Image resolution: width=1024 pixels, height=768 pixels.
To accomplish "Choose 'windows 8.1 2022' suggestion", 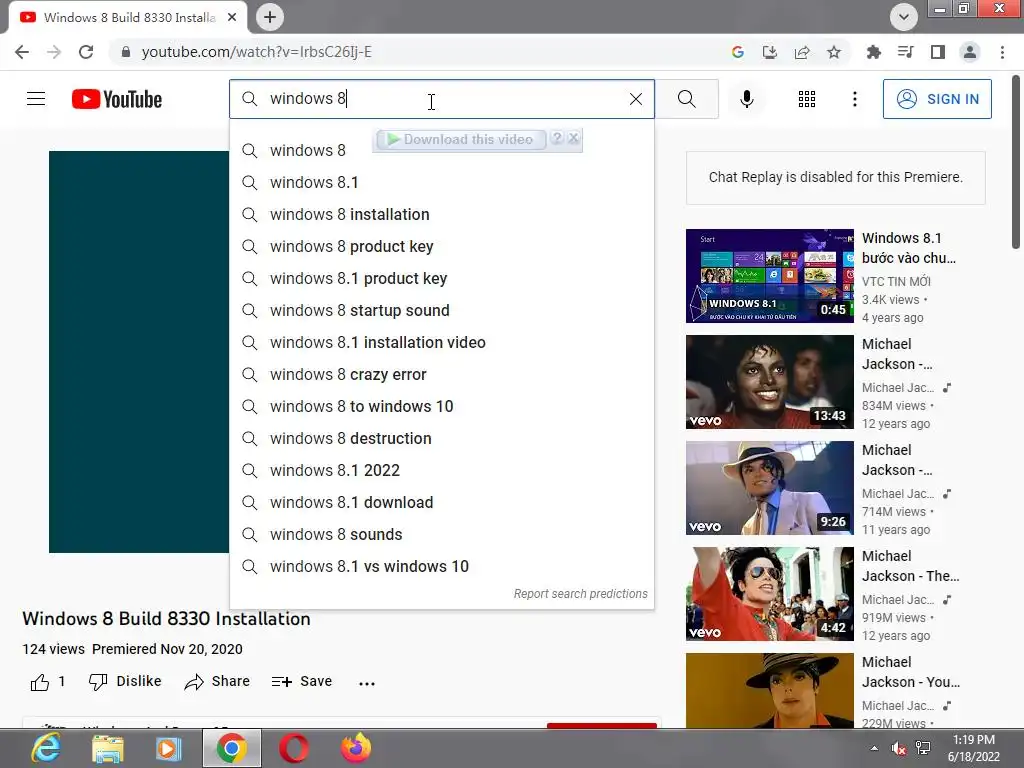I will (x=441, y=470).
